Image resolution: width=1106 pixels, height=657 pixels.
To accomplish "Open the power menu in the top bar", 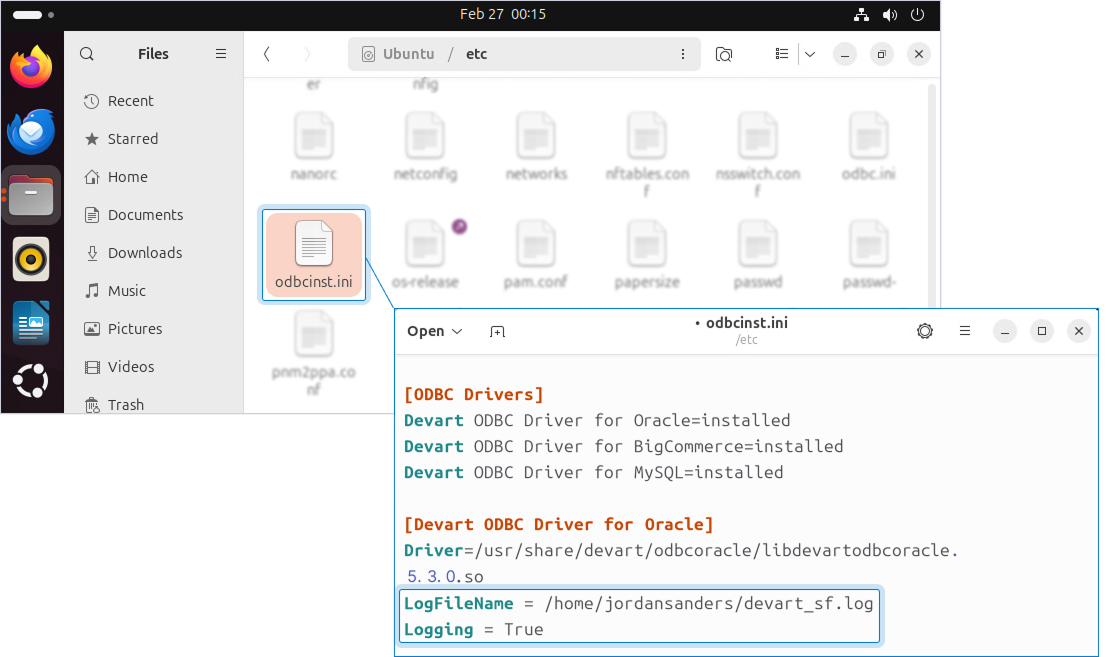I will (x=917, y=15).
